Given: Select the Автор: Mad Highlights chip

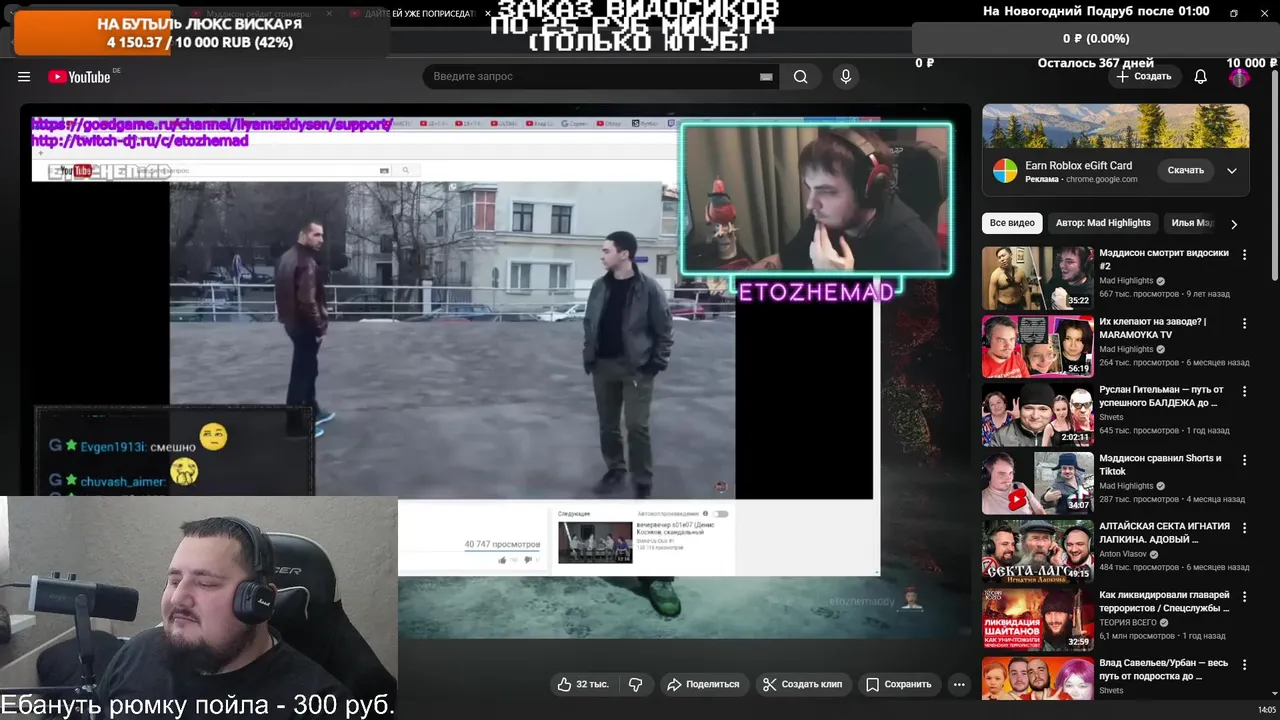Looking at the screenshot, I should tap(1103, 223).
